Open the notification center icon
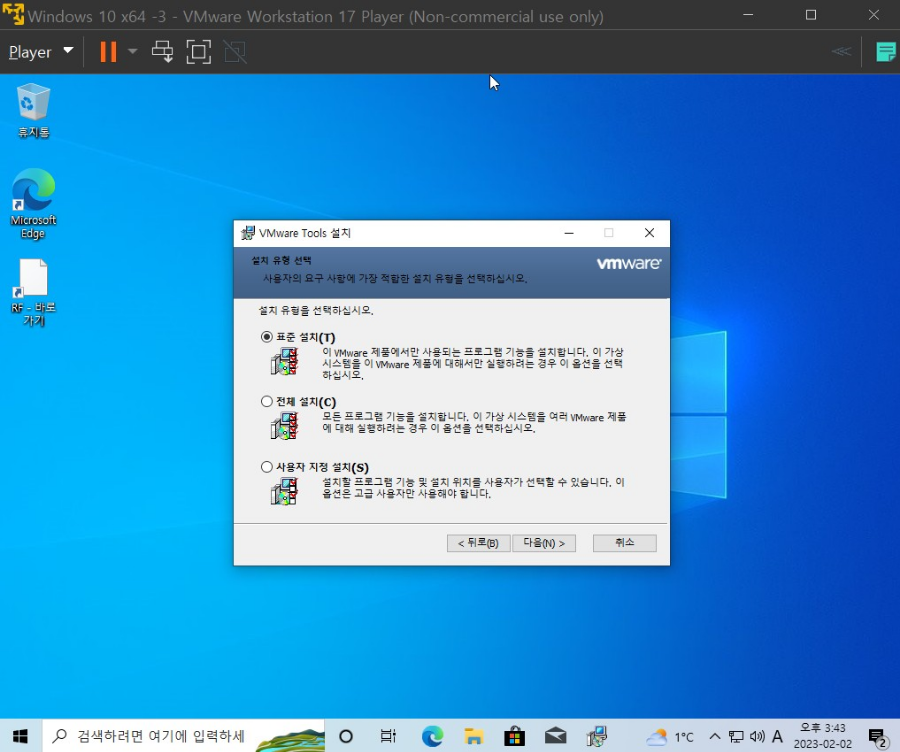The width and height of the screenshot is (900, 752). [878, 737]
